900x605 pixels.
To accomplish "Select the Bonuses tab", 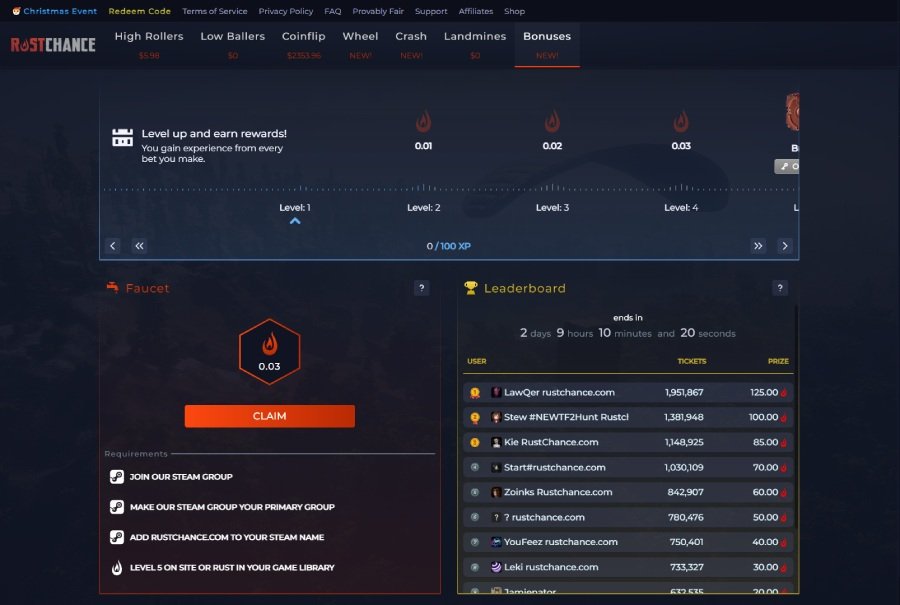I will pyautogui.click(x=547, y=44).
